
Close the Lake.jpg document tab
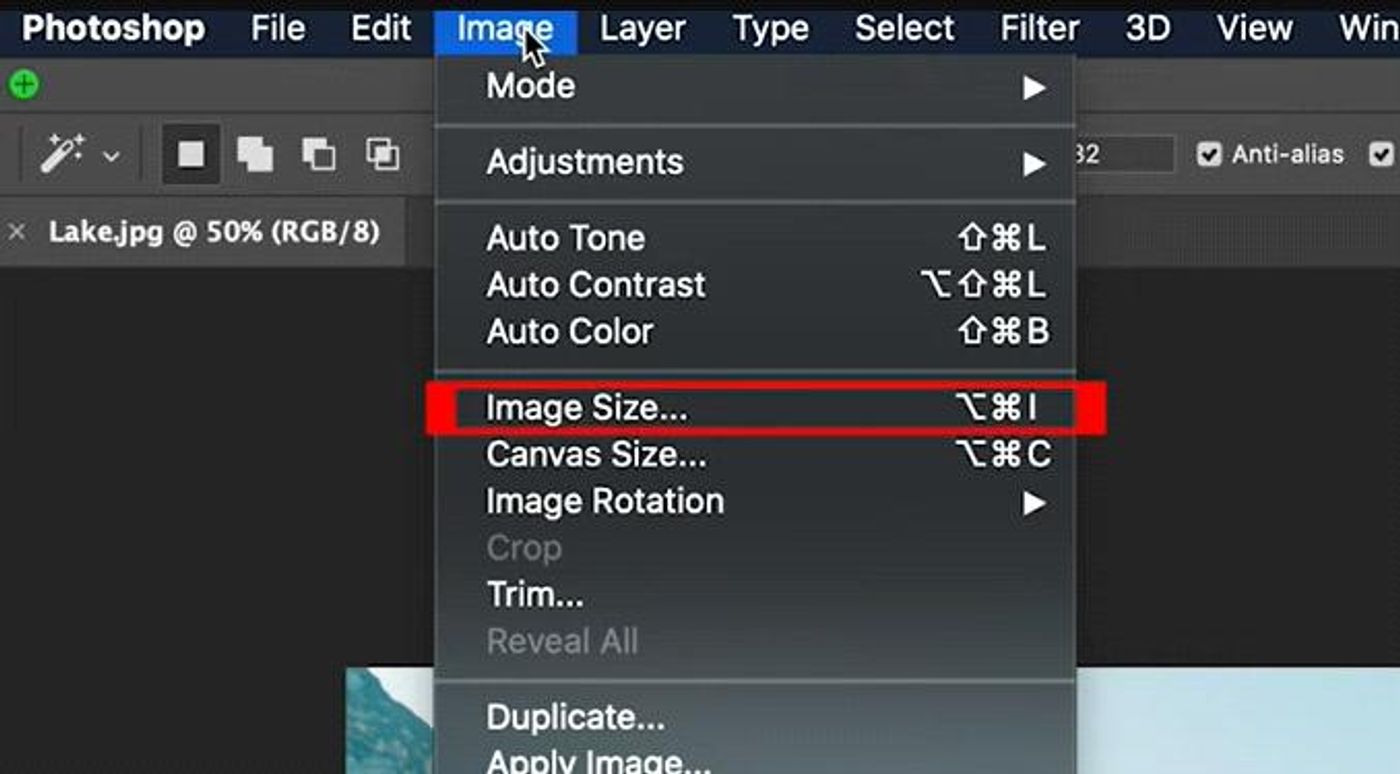[17, 233]
